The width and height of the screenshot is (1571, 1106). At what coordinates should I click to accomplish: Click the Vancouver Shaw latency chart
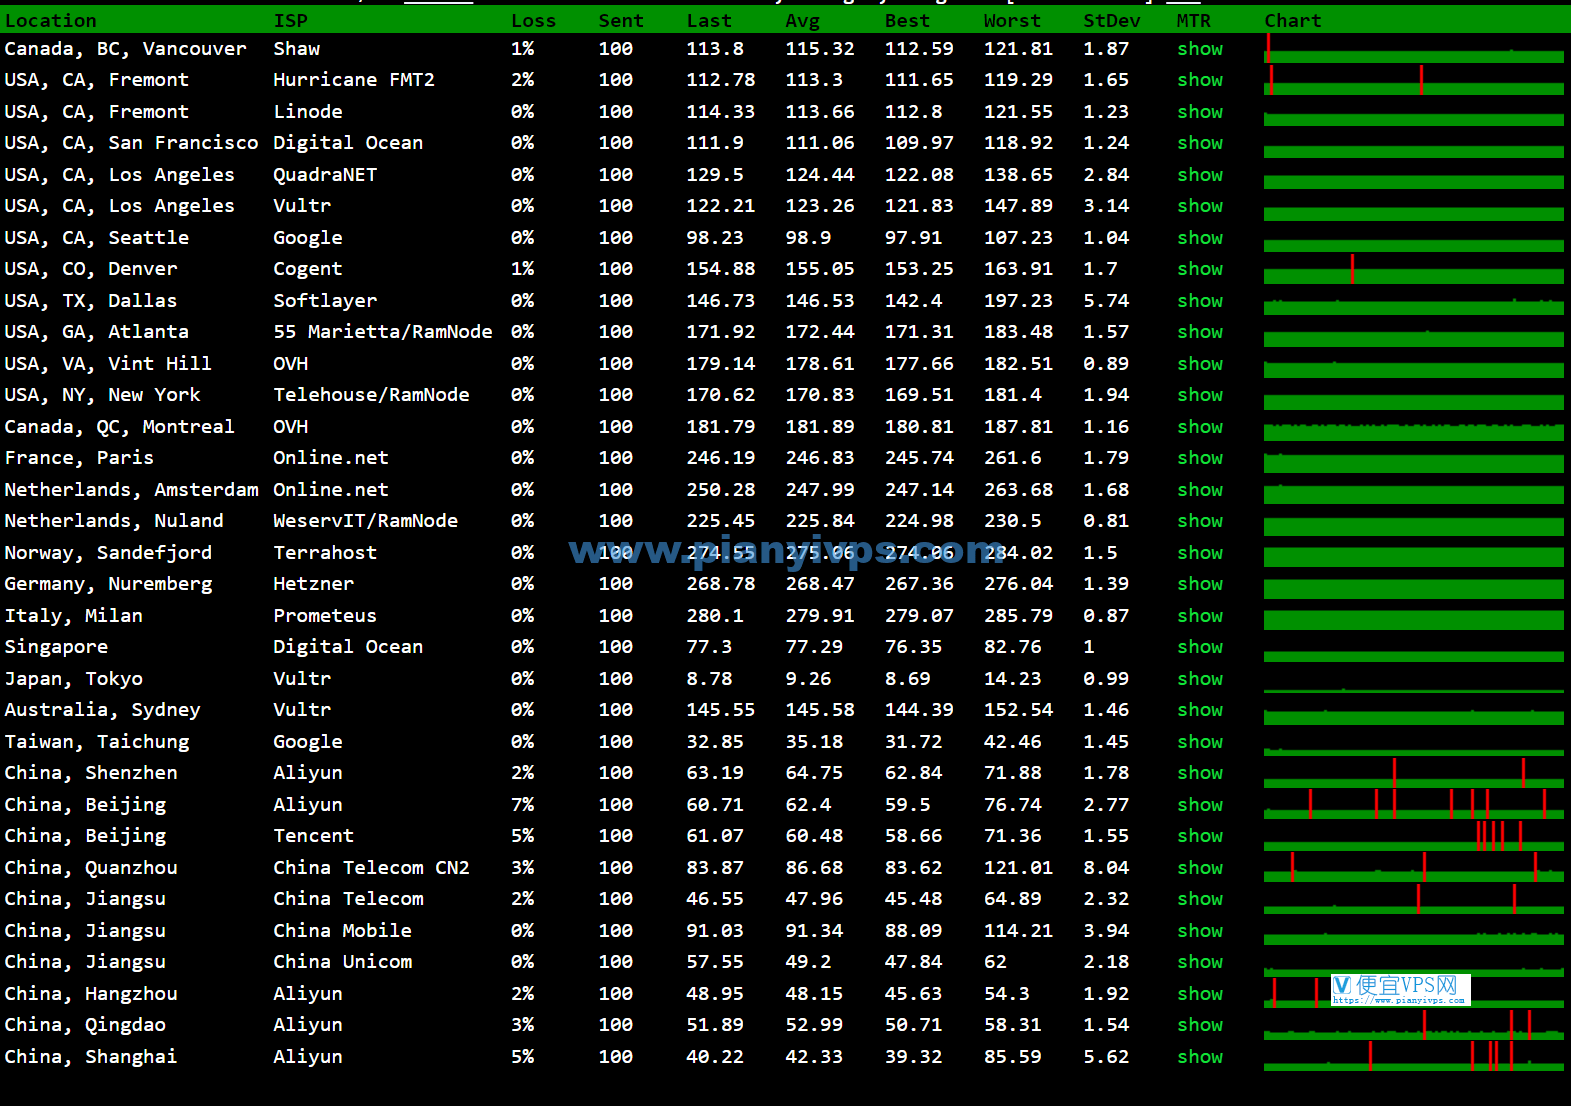[1413, 49]
